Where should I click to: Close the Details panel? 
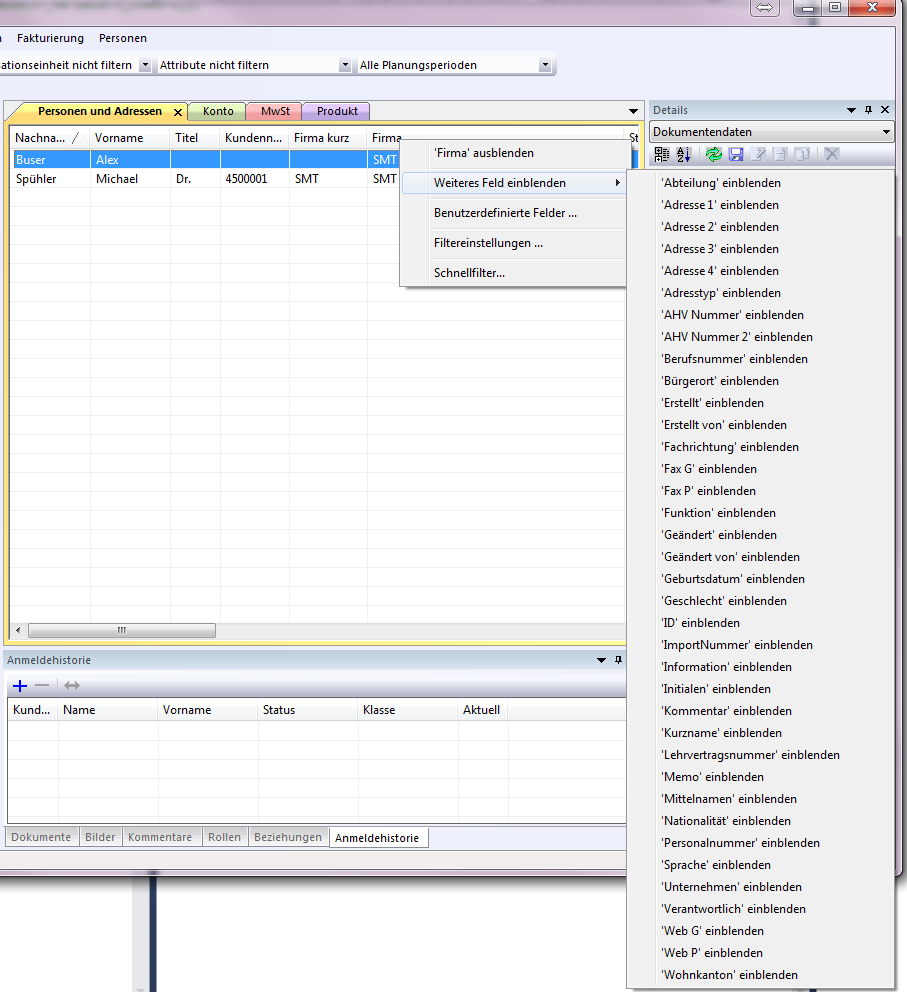pos(885,110)
